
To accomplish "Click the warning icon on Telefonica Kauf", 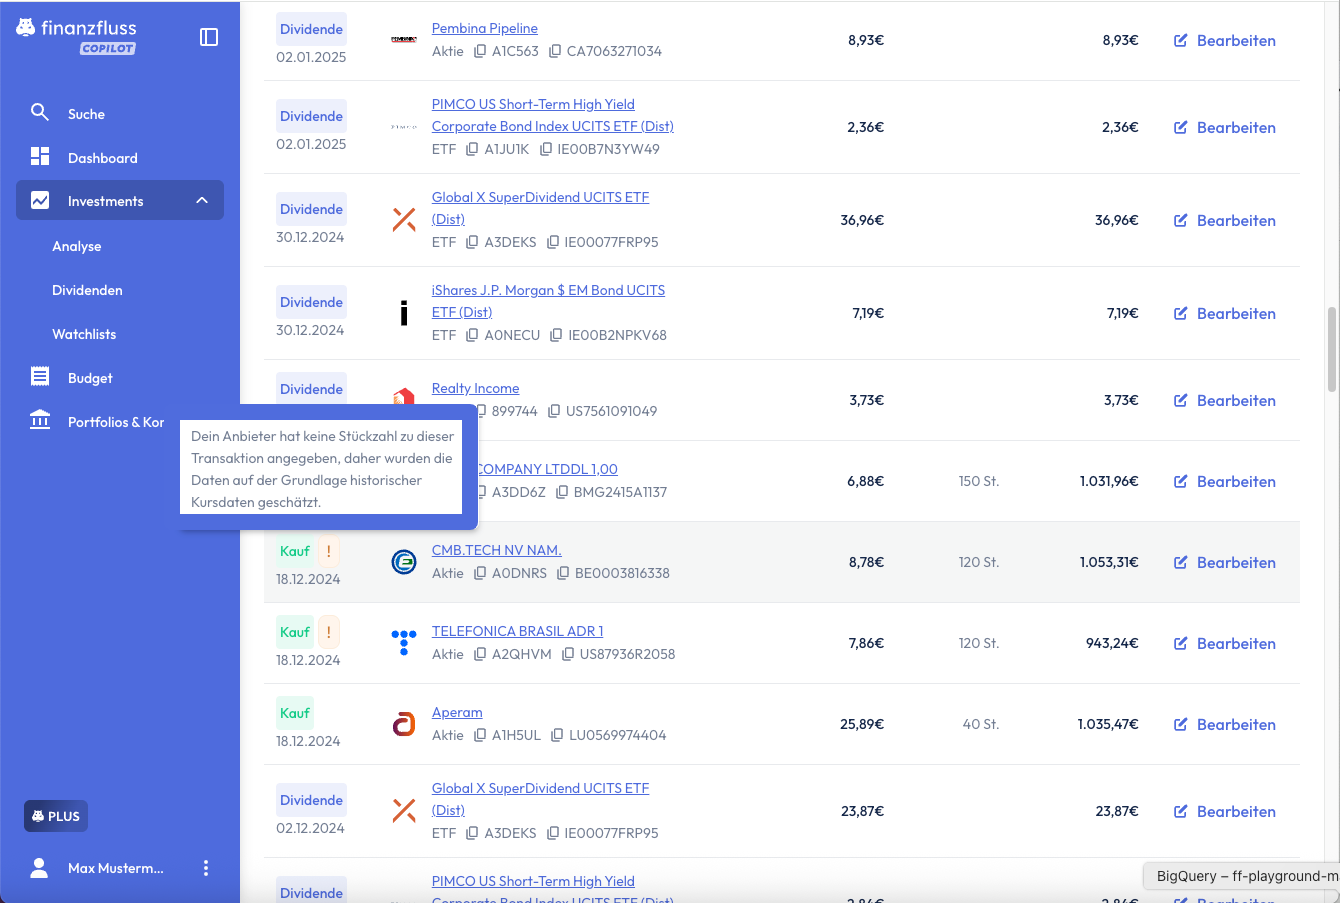I will (x=328, y=632).
